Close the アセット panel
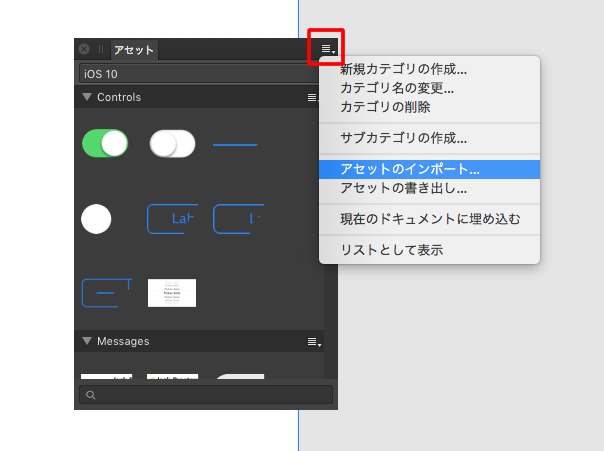 pyautogui.click(x=84, y=49)
